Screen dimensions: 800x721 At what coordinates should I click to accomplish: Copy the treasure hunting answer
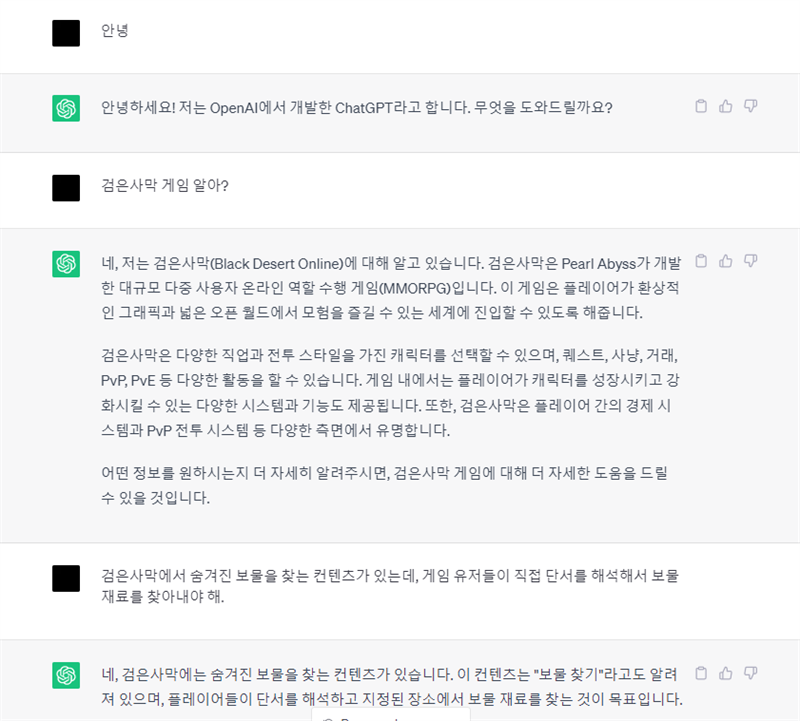pyautogui.click(x=701, y=673)
